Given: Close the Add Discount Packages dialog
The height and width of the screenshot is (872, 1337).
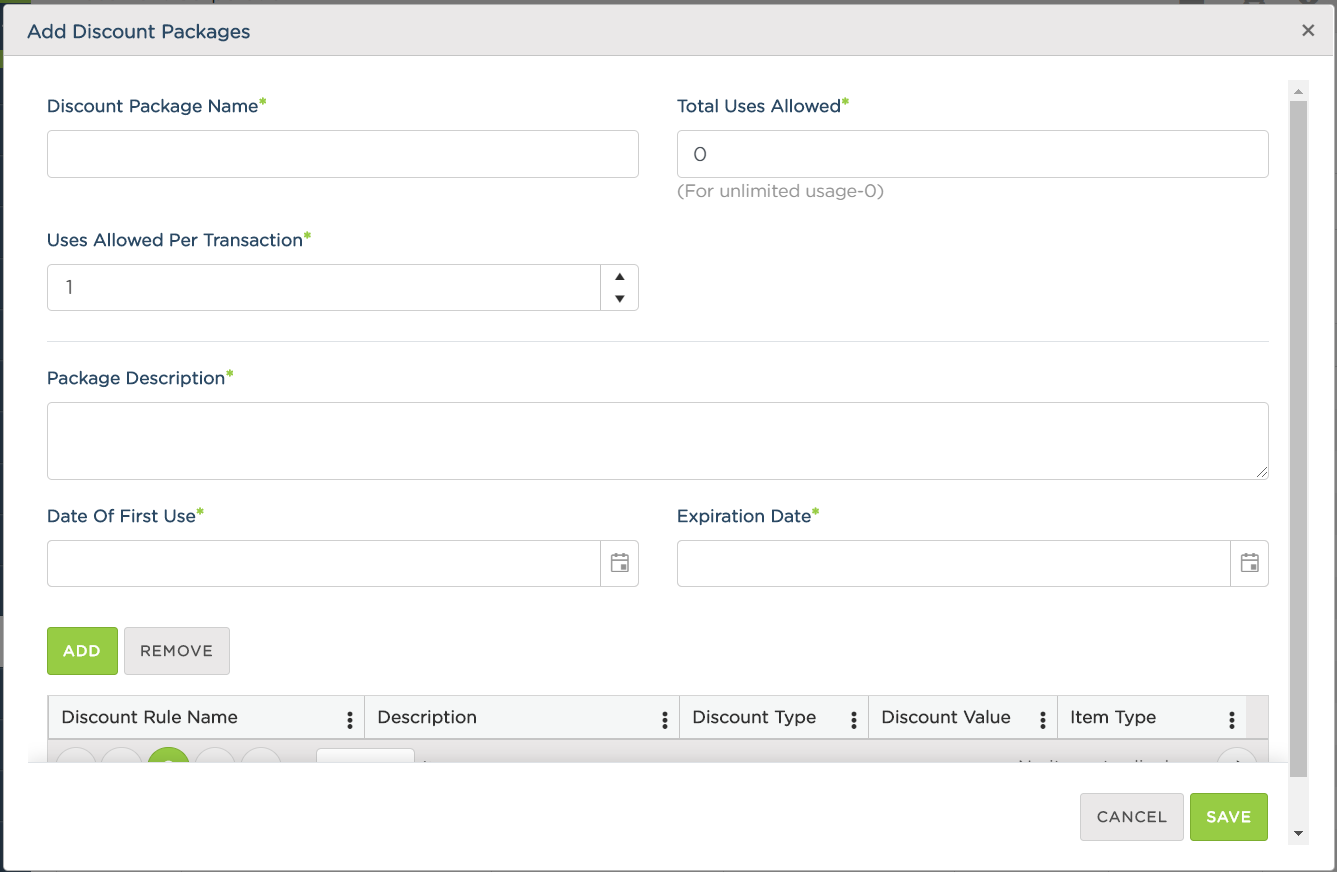Looking at the screenshot, I should click(x=1308, y=30).
